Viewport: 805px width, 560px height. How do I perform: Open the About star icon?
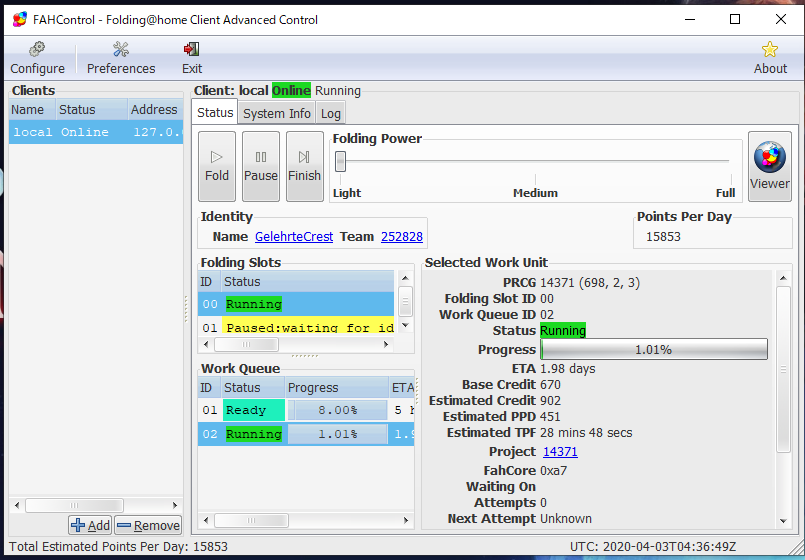(770, 58)
